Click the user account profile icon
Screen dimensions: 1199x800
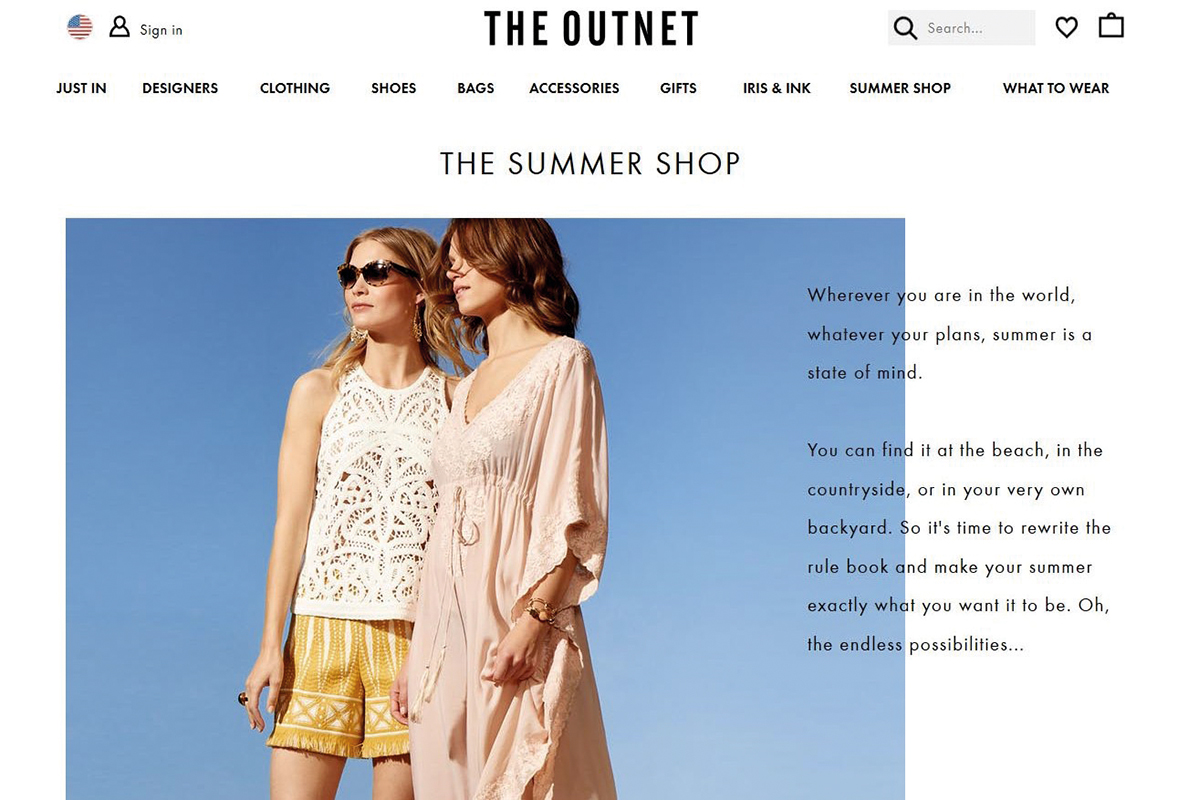coord(119,28)
